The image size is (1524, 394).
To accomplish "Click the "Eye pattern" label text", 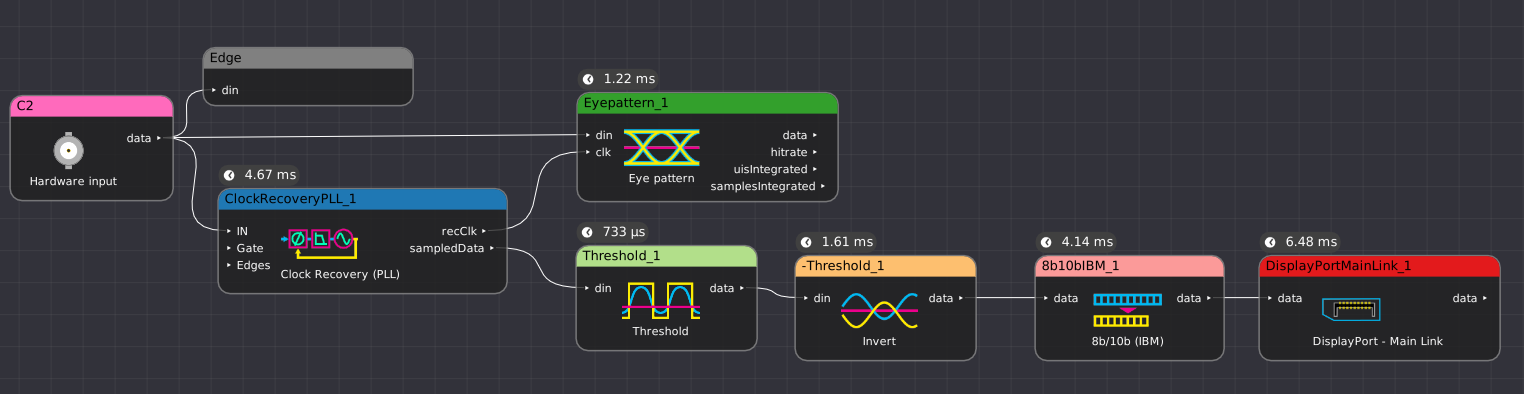I will click(x=661, y=179).
